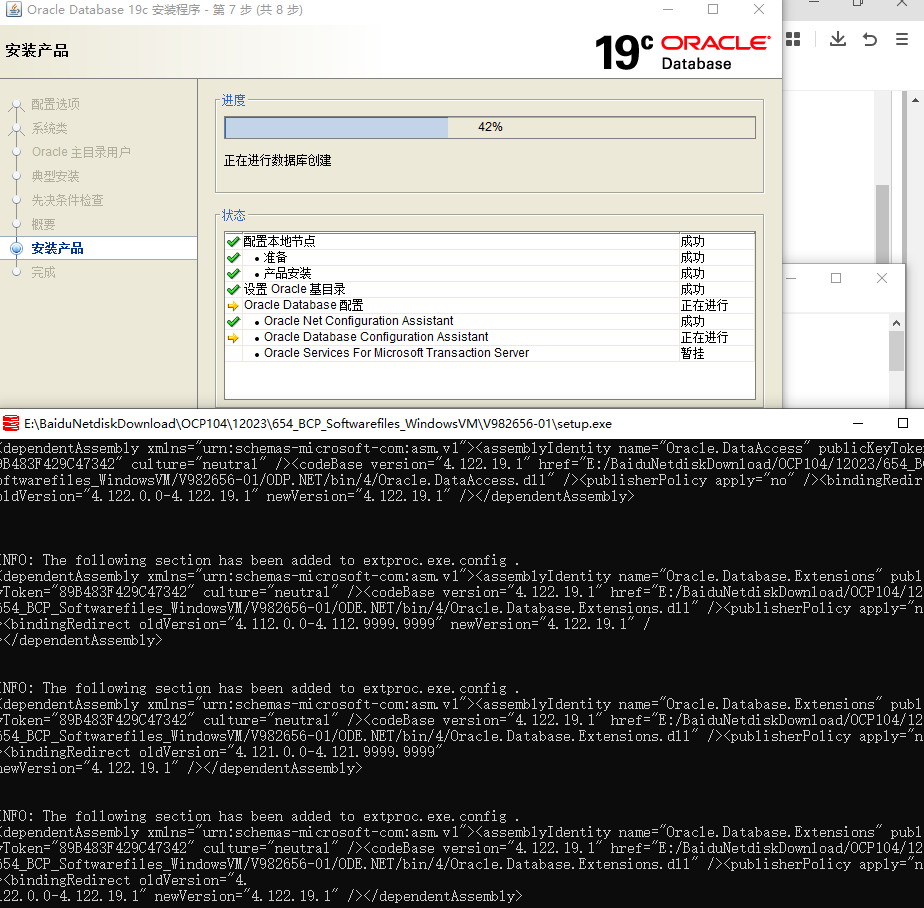Click the 正在进行数据库创建 progress message
924x908 pixels.
[x=278, y=160]
